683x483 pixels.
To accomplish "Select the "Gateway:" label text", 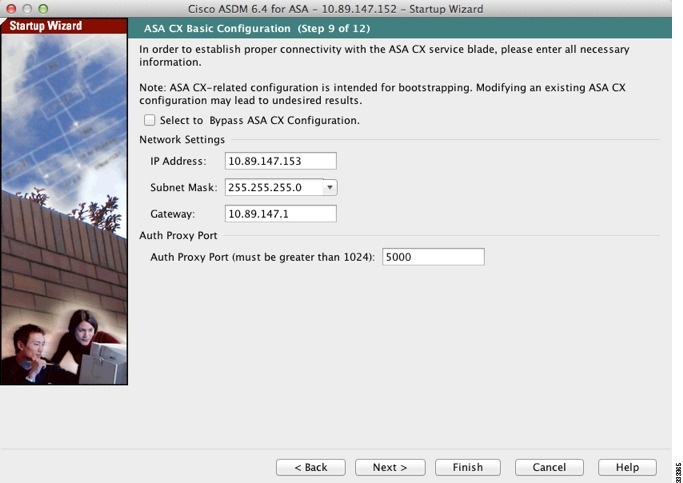I will tap(172, 214).
